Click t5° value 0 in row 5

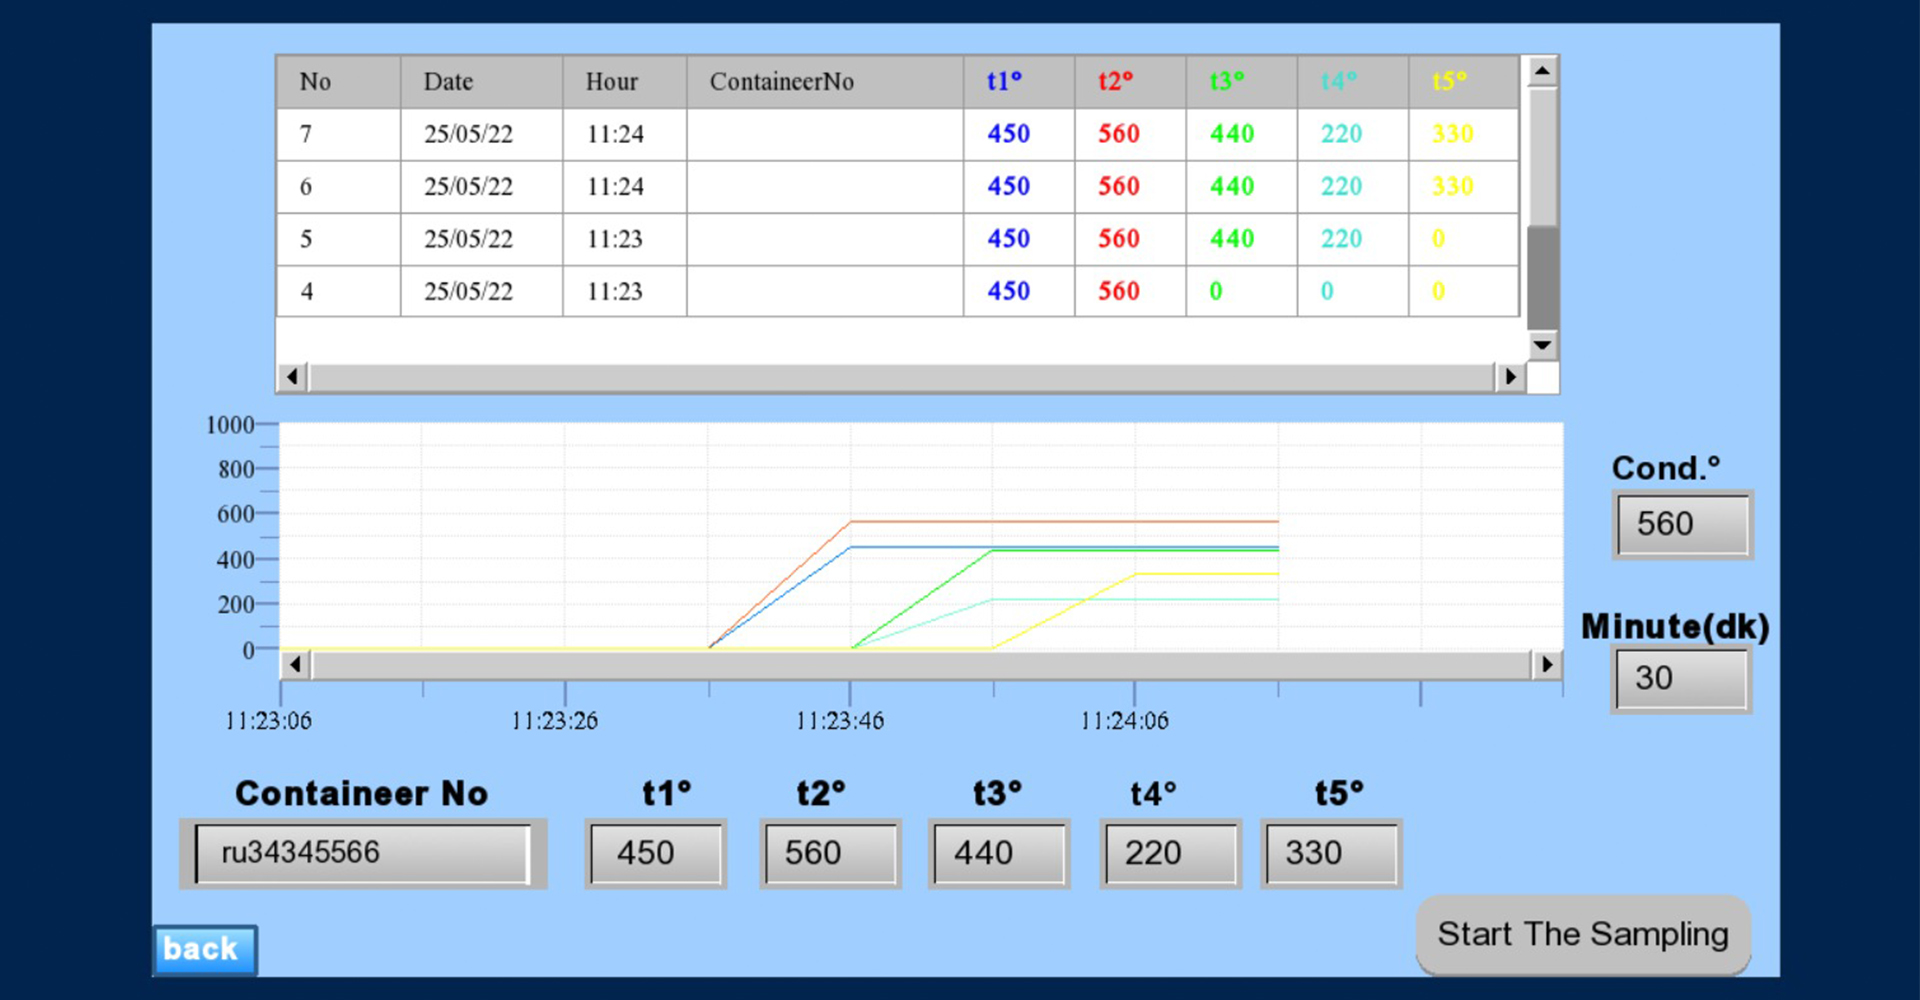[1464, 239]
